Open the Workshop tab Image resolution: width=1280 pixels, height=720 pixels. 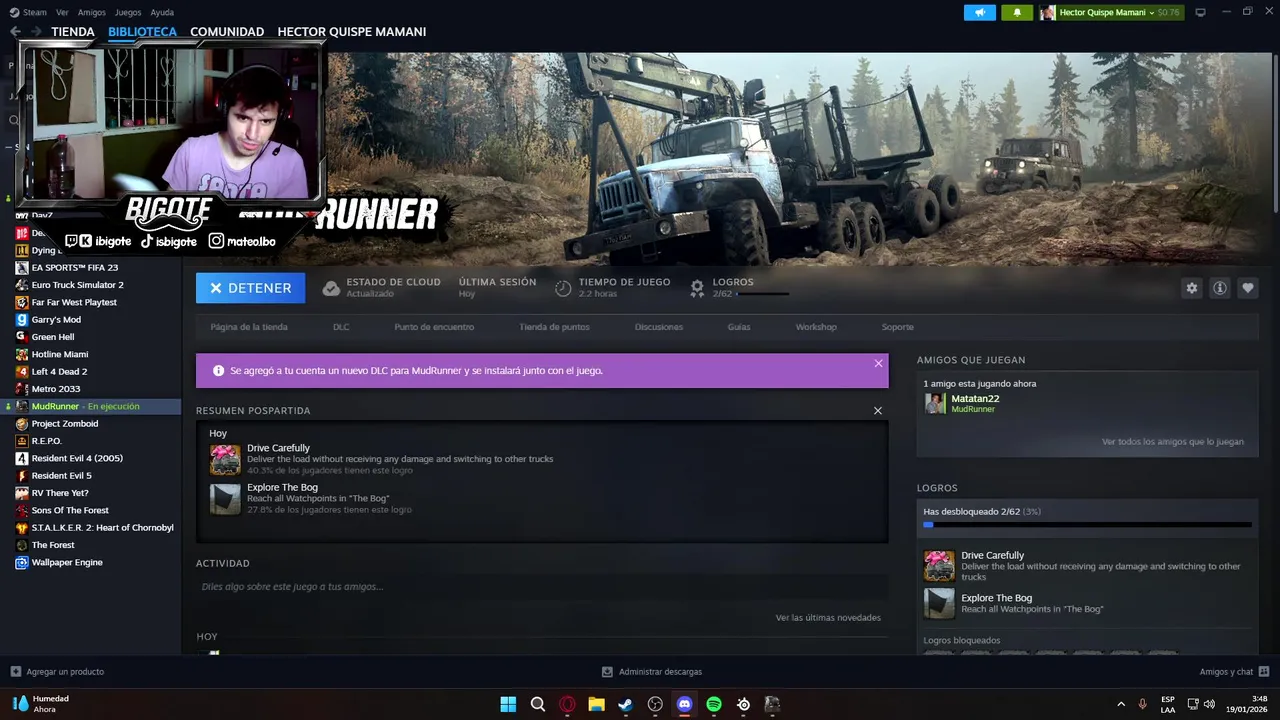coord(816,327)
